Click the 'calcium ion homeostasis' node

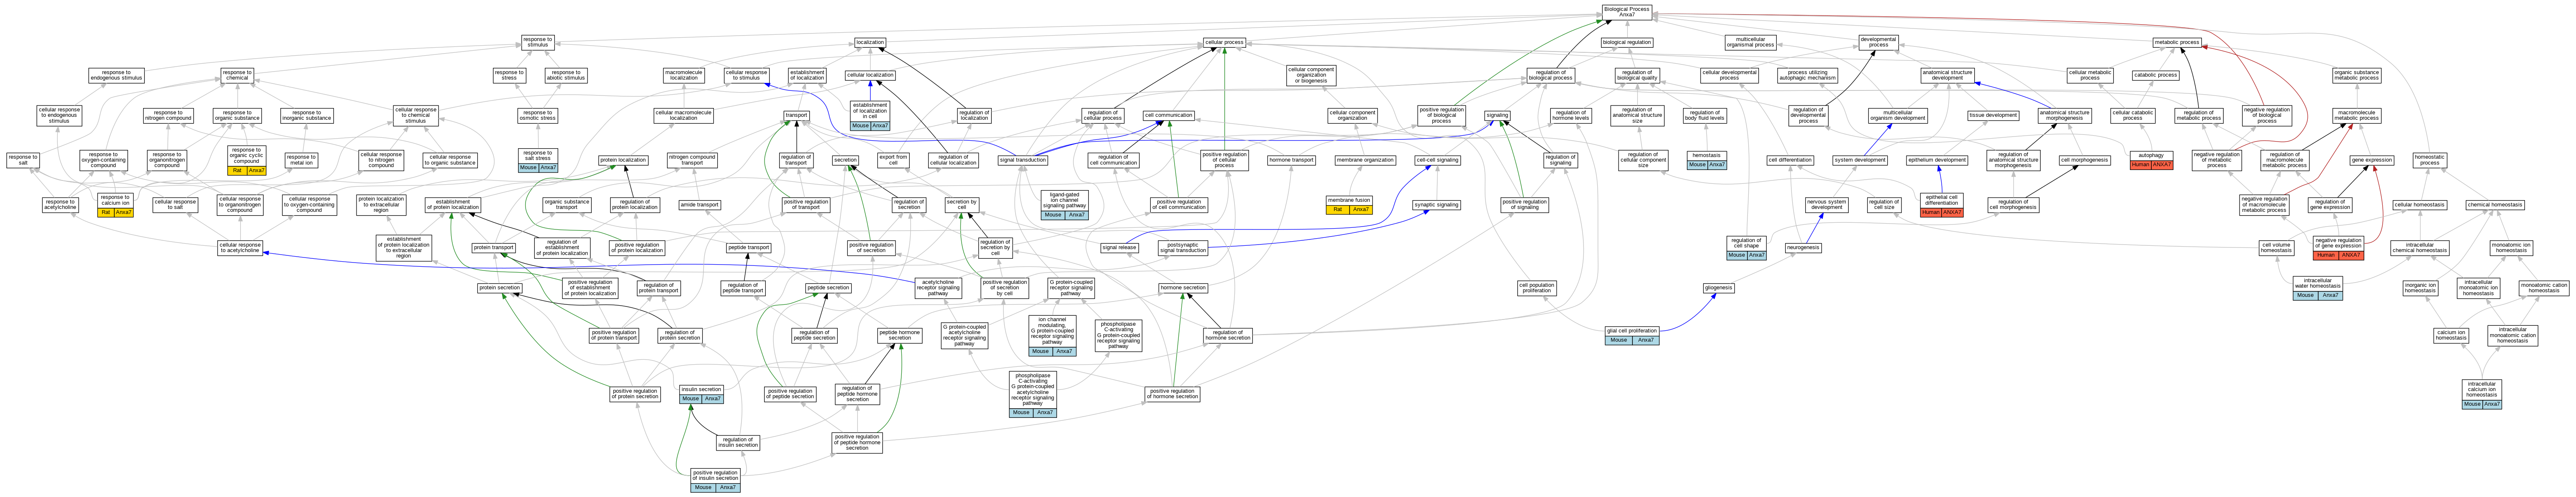[x=2451, y=335]
